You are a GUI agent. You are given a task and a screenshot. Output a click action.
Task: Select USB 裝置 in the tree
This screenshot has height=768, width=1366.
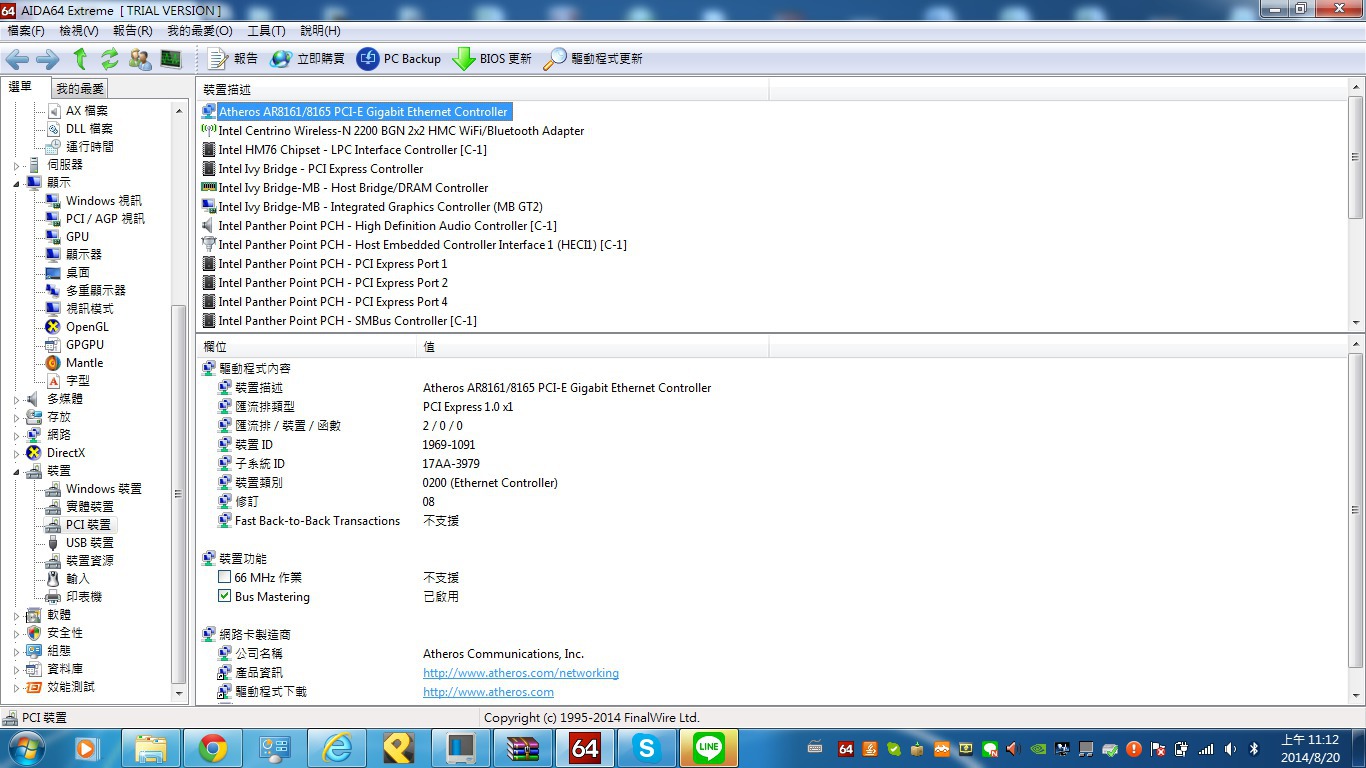click(89, 543)
